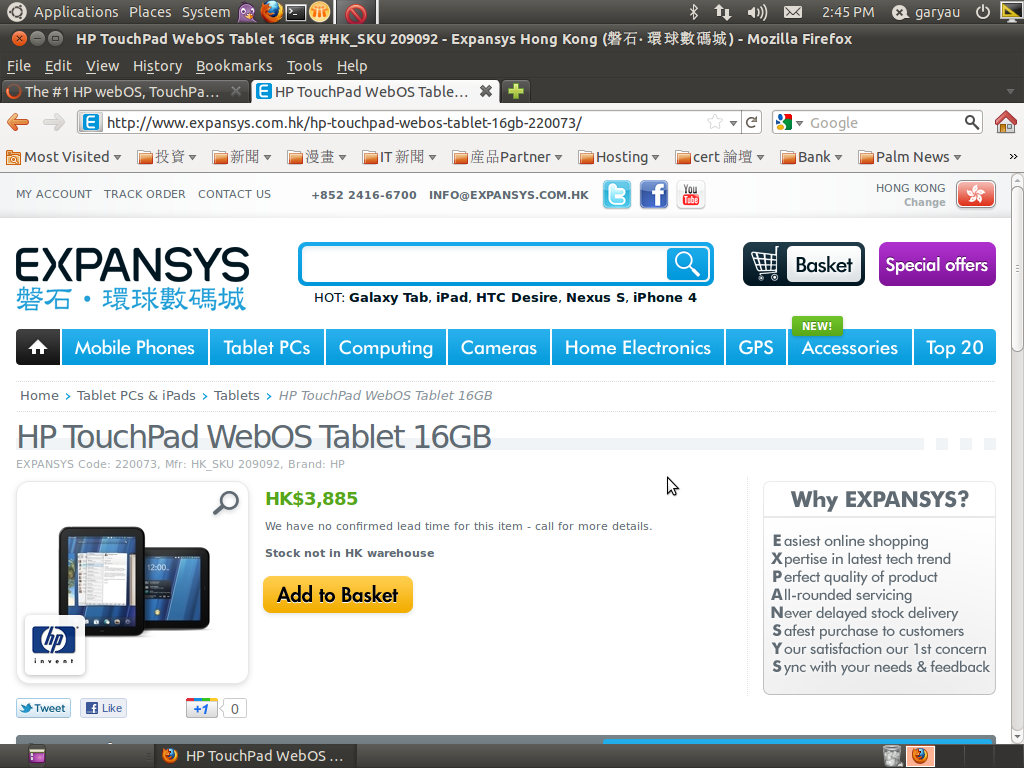
Task: Open the Bookmarks menu
Action: pos(234,66)
